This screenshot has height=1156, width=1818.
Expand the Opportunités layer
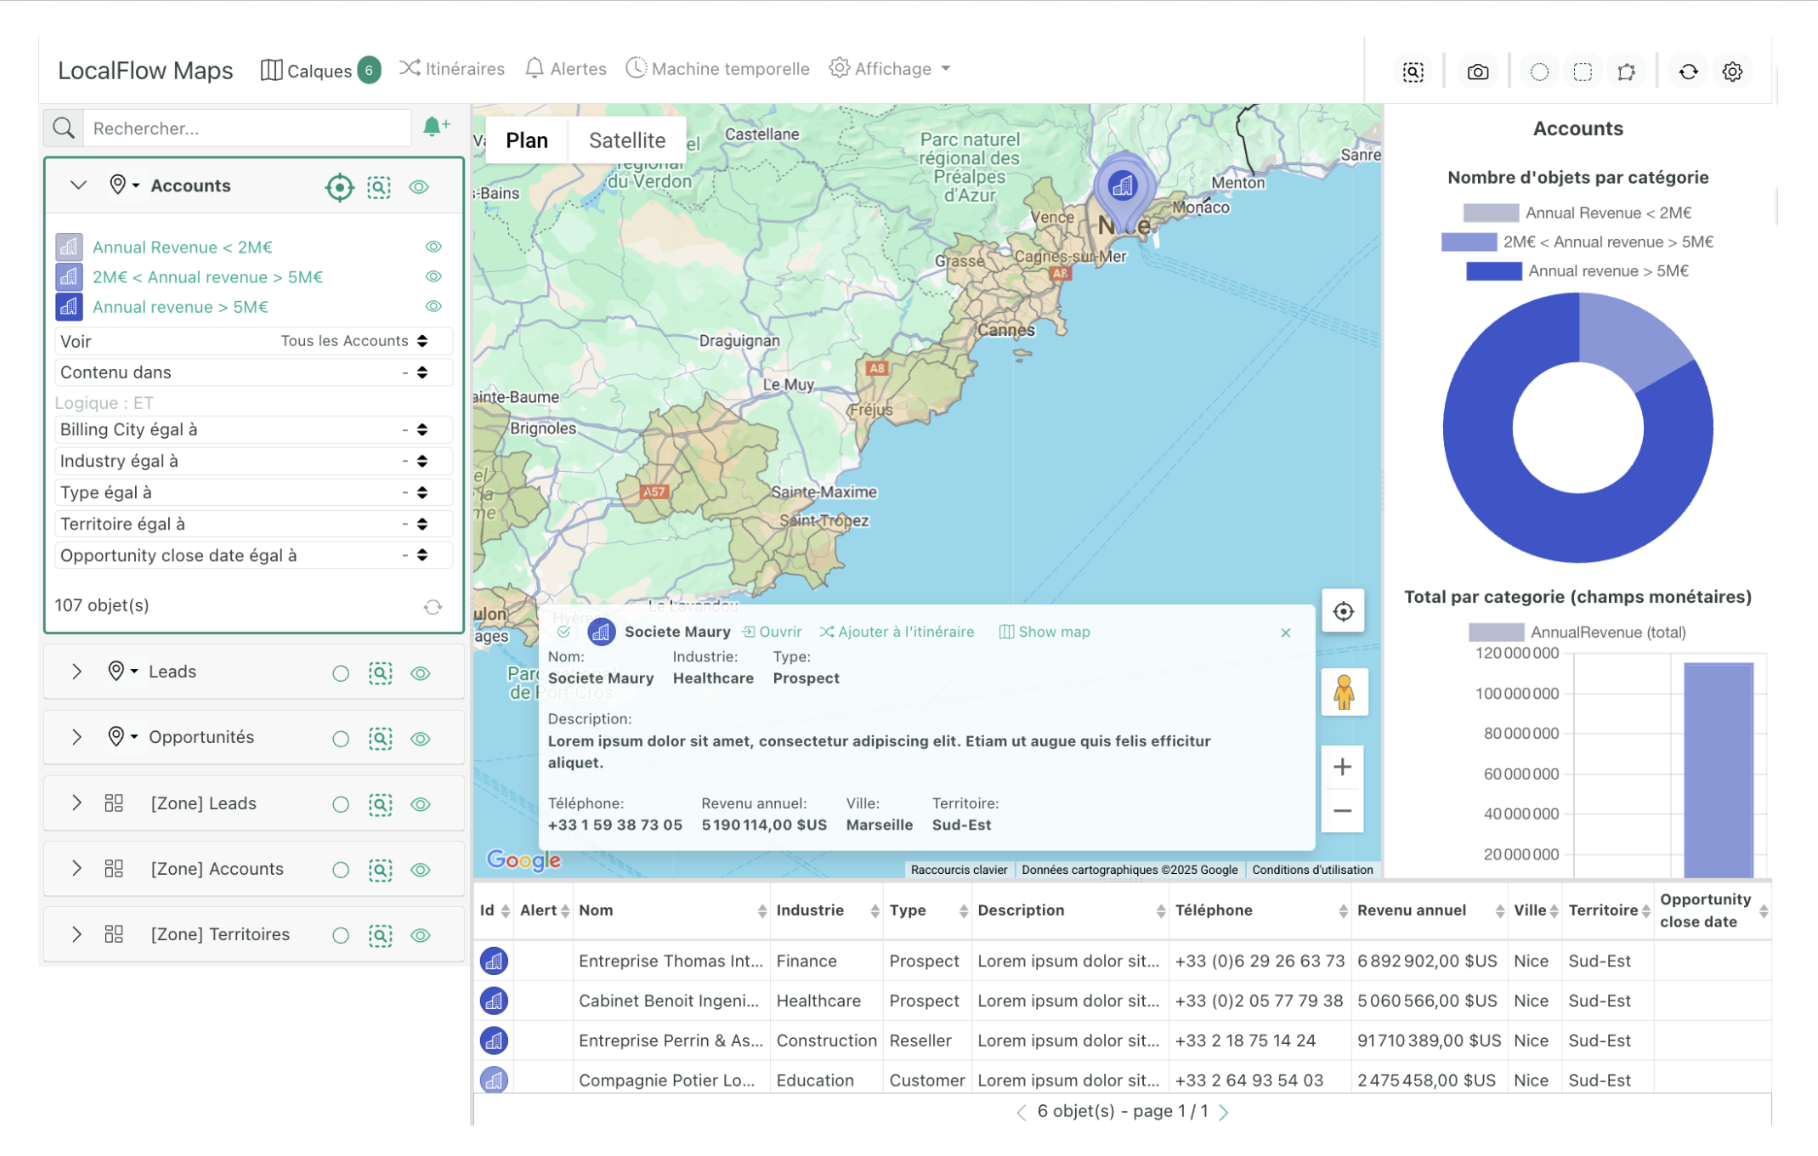[76, 737]
